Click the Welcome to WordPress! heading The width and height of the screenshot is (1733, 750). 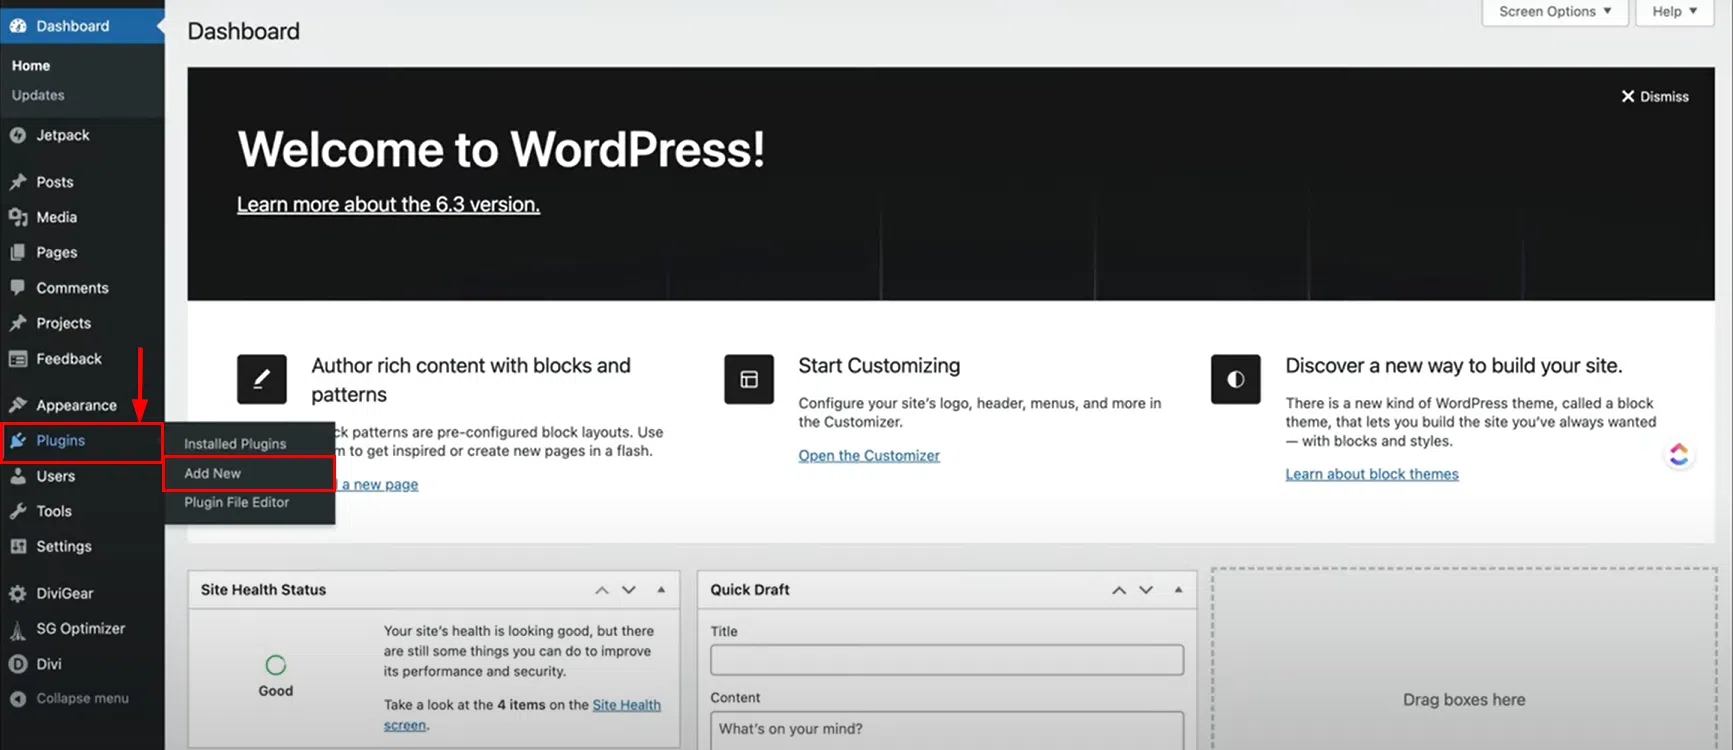(x=501, y=150)
